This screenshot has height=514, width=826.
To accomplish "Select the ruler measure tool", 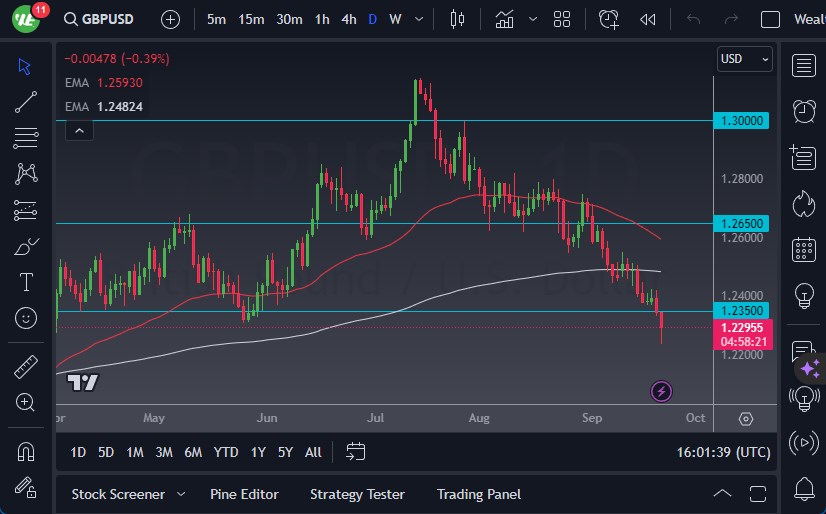I will [26, 367].
